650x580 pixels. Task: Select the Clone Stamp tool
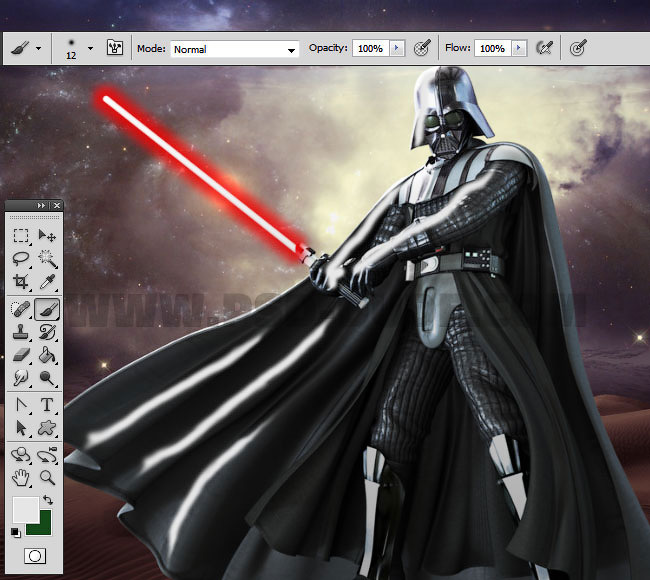coord(20,332)
